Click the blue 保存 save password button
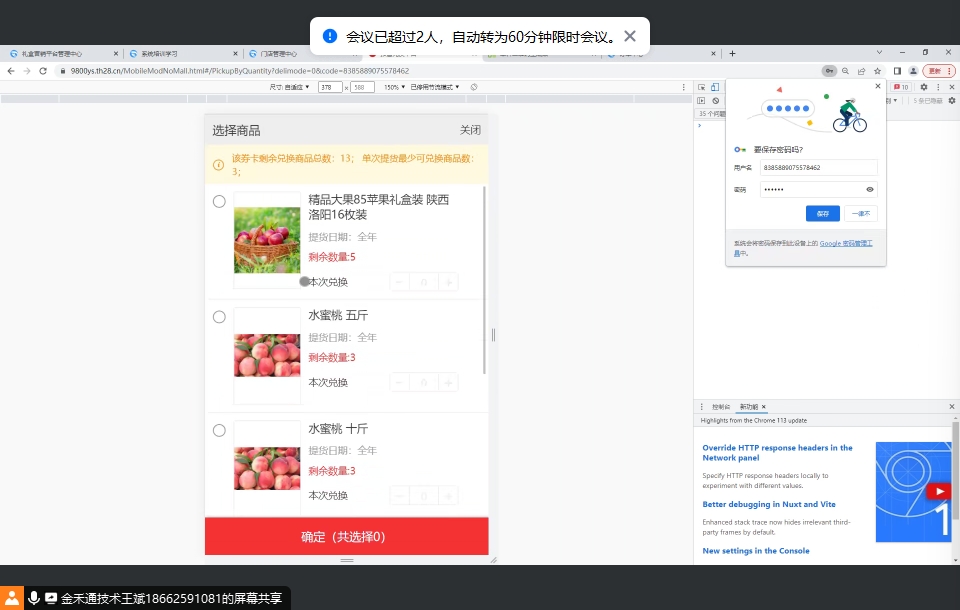Viewport: 960px width, 610px height. coord(822,213)
